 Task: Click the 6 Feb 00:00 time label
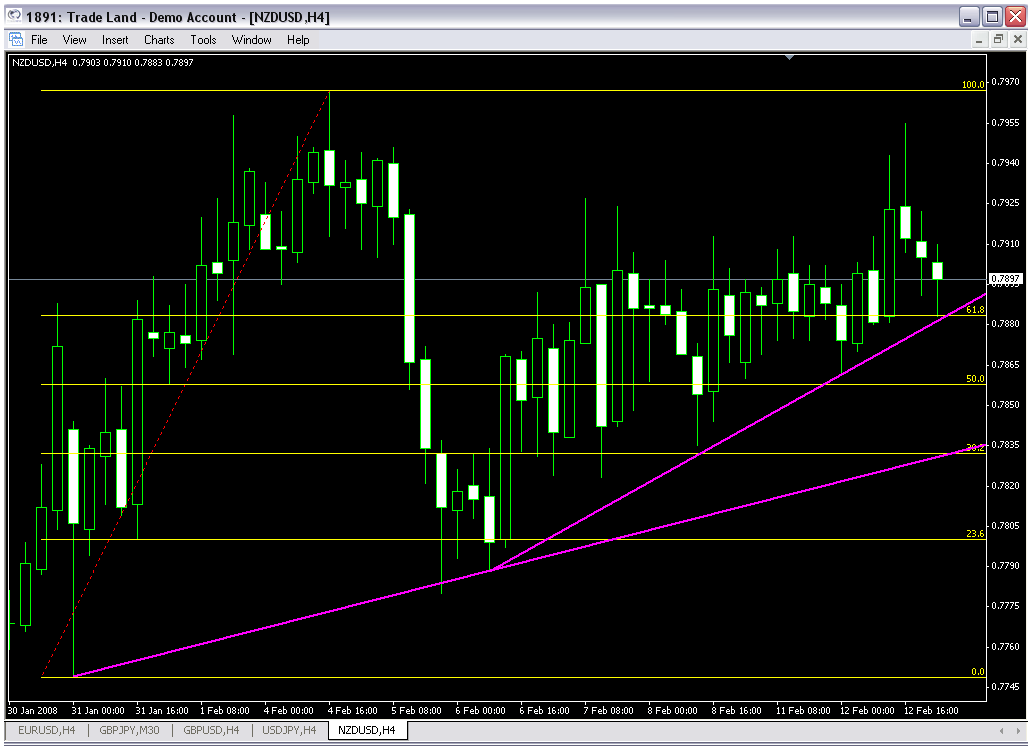point(480,710)
